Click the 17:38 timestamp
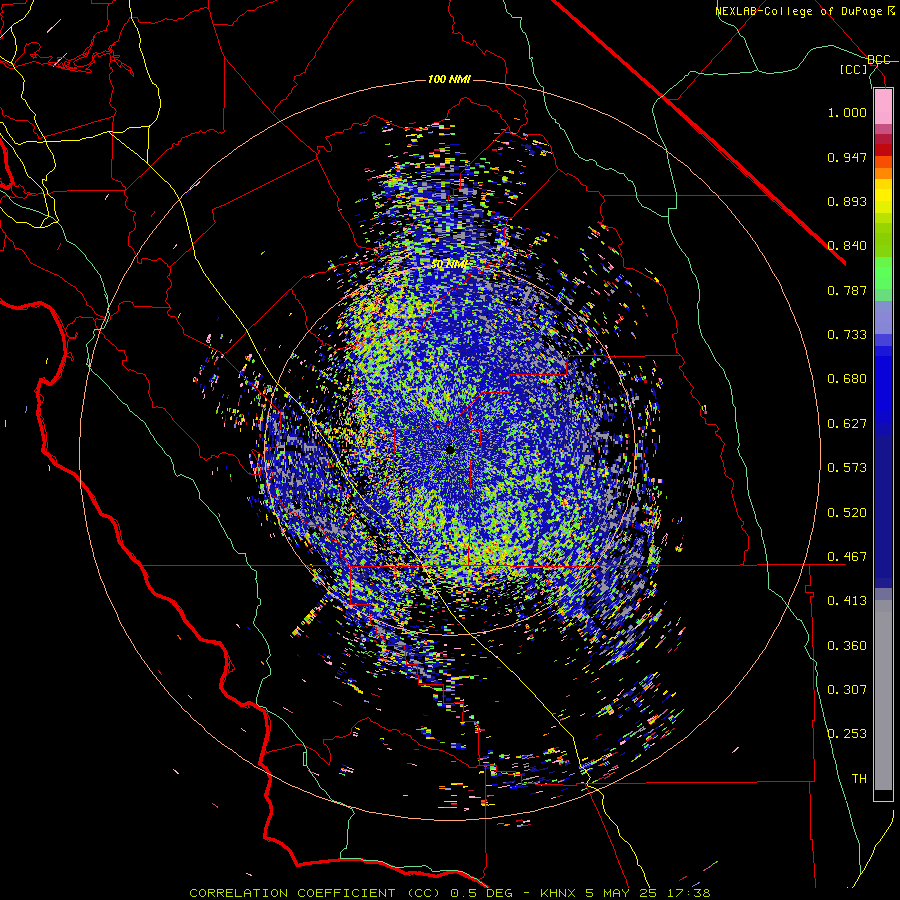900x900 pixels. coord(689,893)
